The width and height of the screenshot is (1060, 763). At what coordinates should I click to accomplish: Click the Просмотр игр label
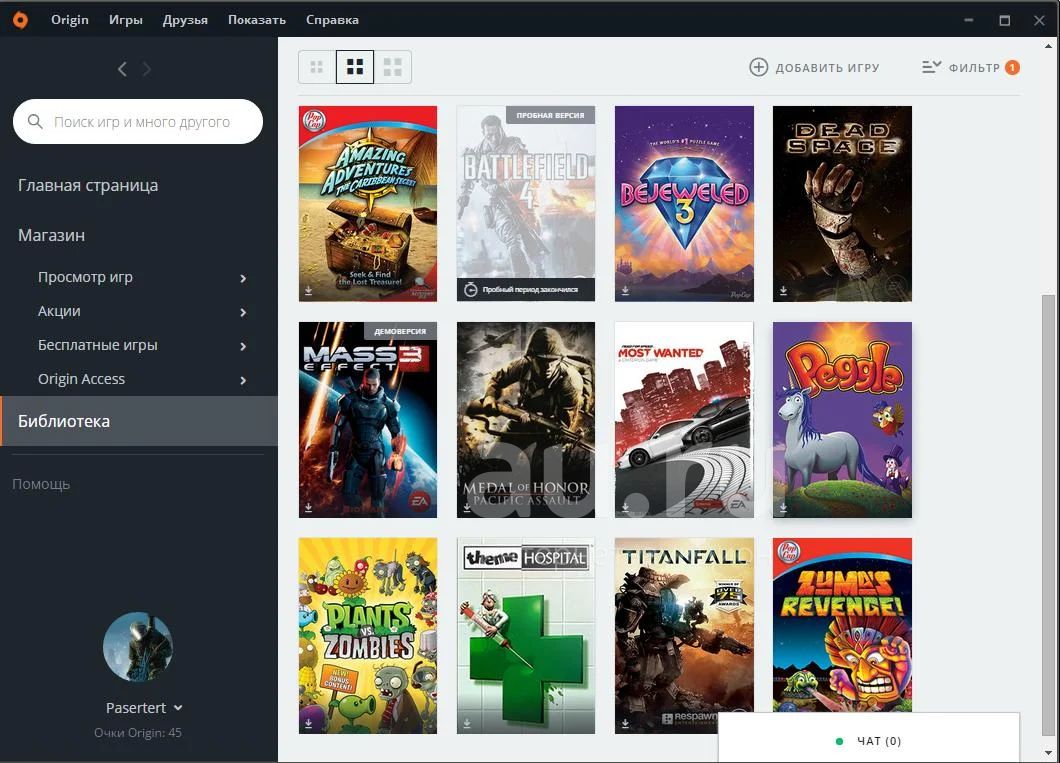[x=85, y=277]
